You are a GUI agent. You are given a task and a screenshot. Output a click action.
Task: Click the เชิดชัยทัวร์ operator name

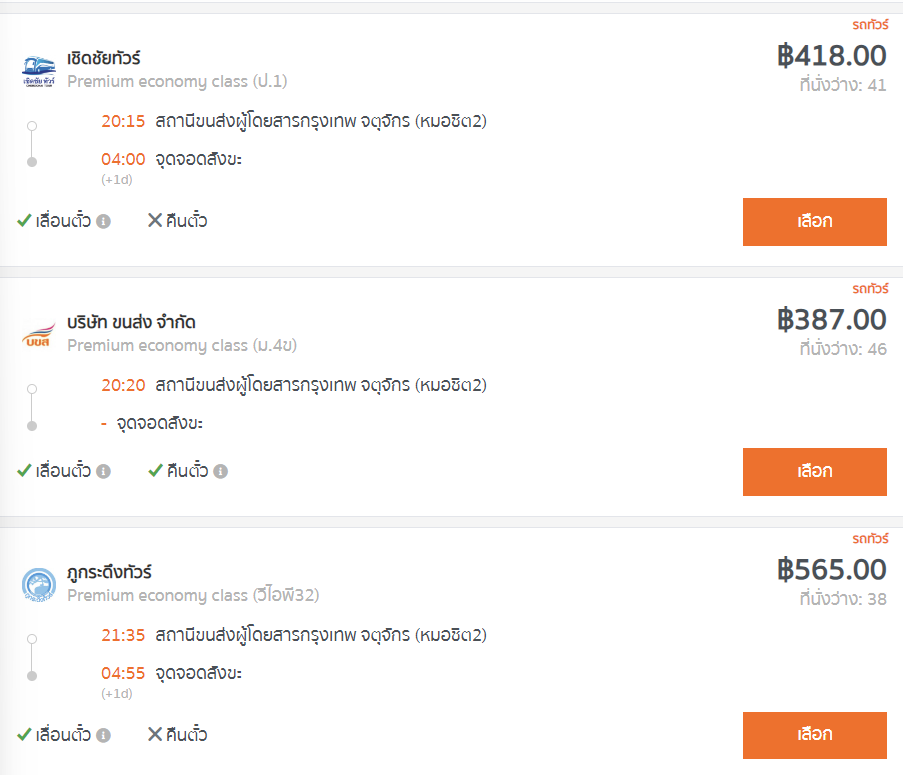pos(104,58)
